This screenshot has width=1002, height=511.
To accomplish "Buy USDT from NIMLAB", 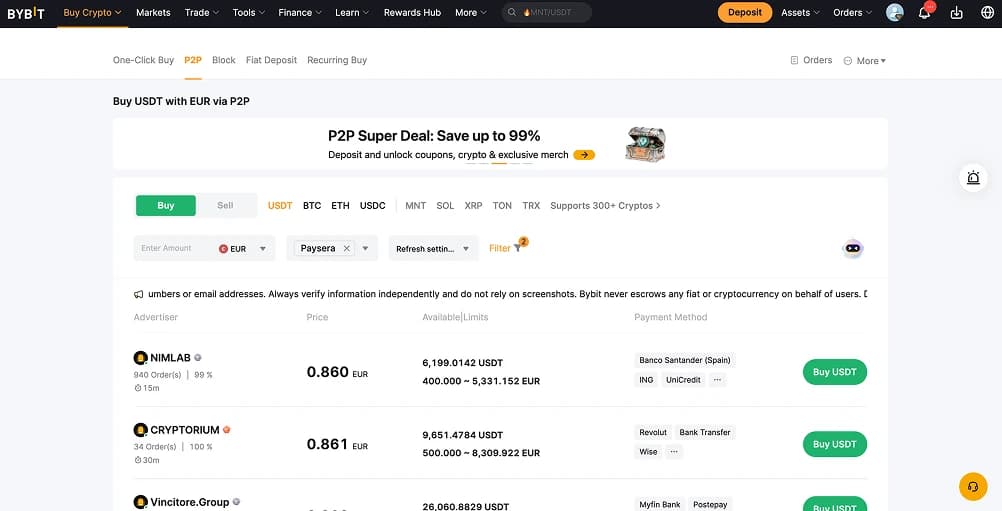I will click(x=835, y=372).
